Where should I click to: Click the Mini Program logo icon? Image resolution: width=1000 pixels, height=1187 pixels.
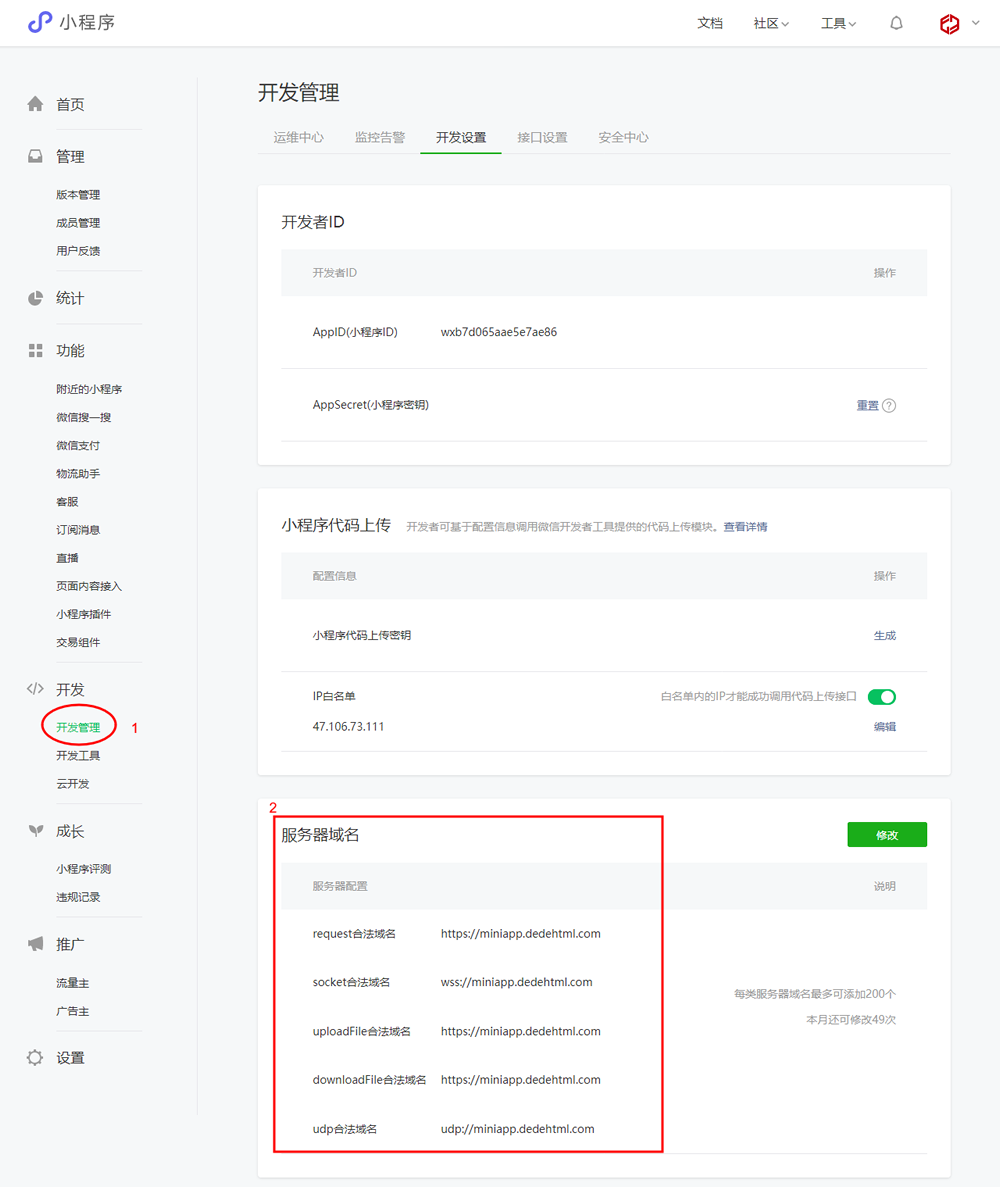coord(39,22)
